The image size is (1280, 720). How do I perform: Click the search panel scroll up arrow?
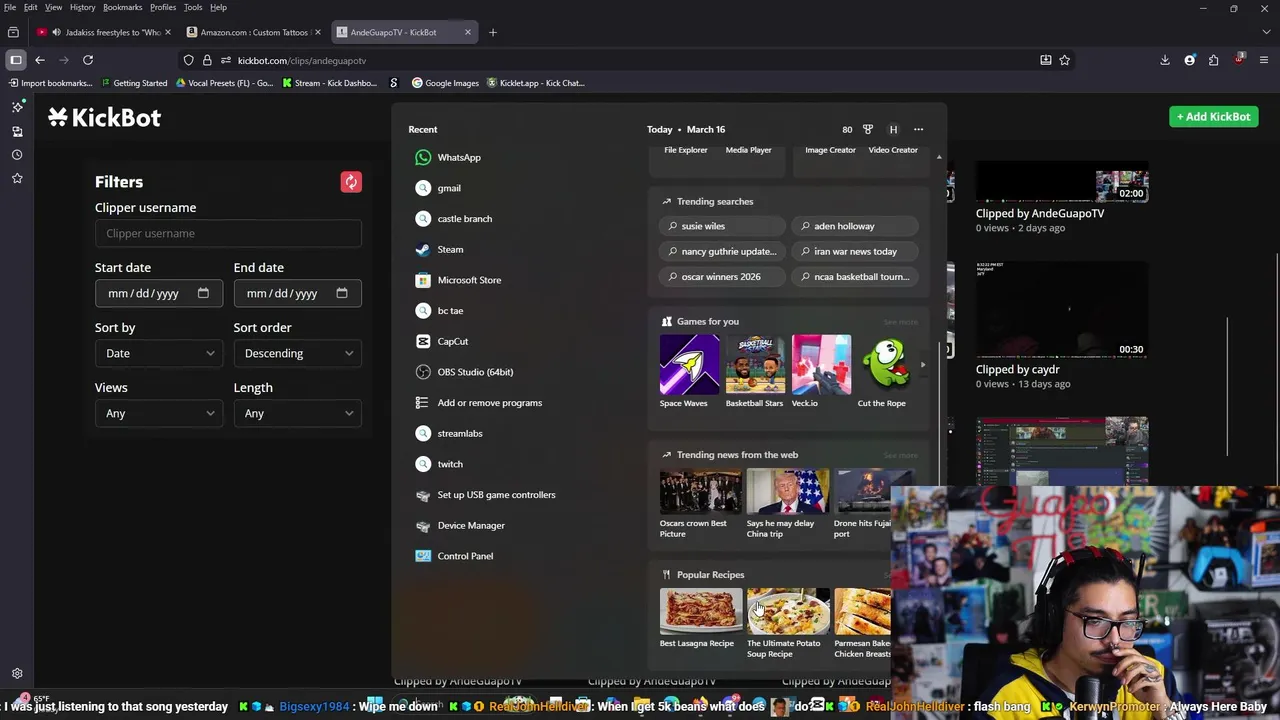pos(938,157)
